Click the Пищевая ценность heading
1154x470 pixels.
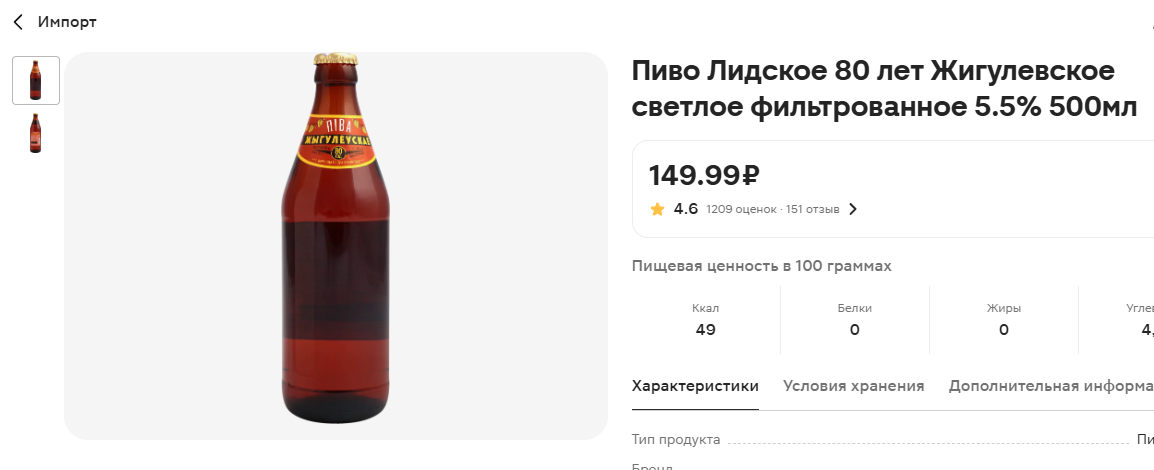[761, 266]
